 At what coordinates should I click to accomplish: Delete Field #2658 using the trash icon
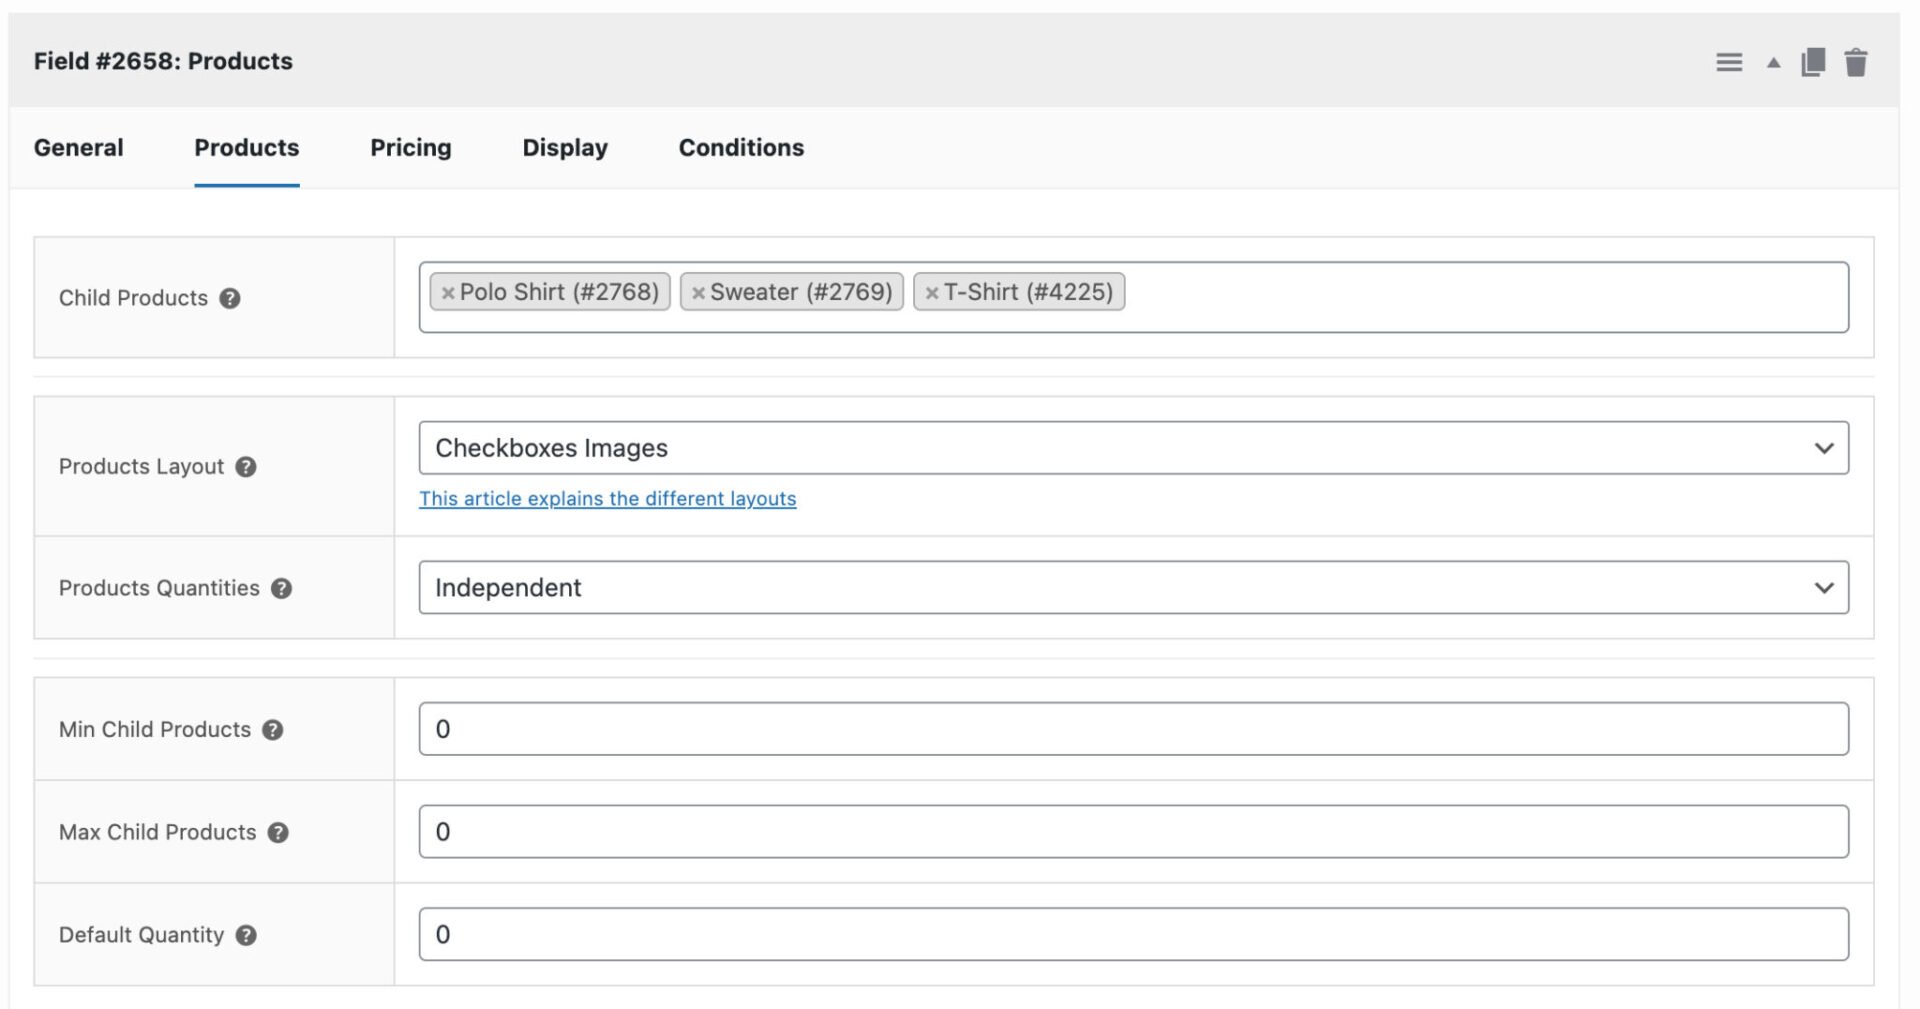[x=1857, y=61]
